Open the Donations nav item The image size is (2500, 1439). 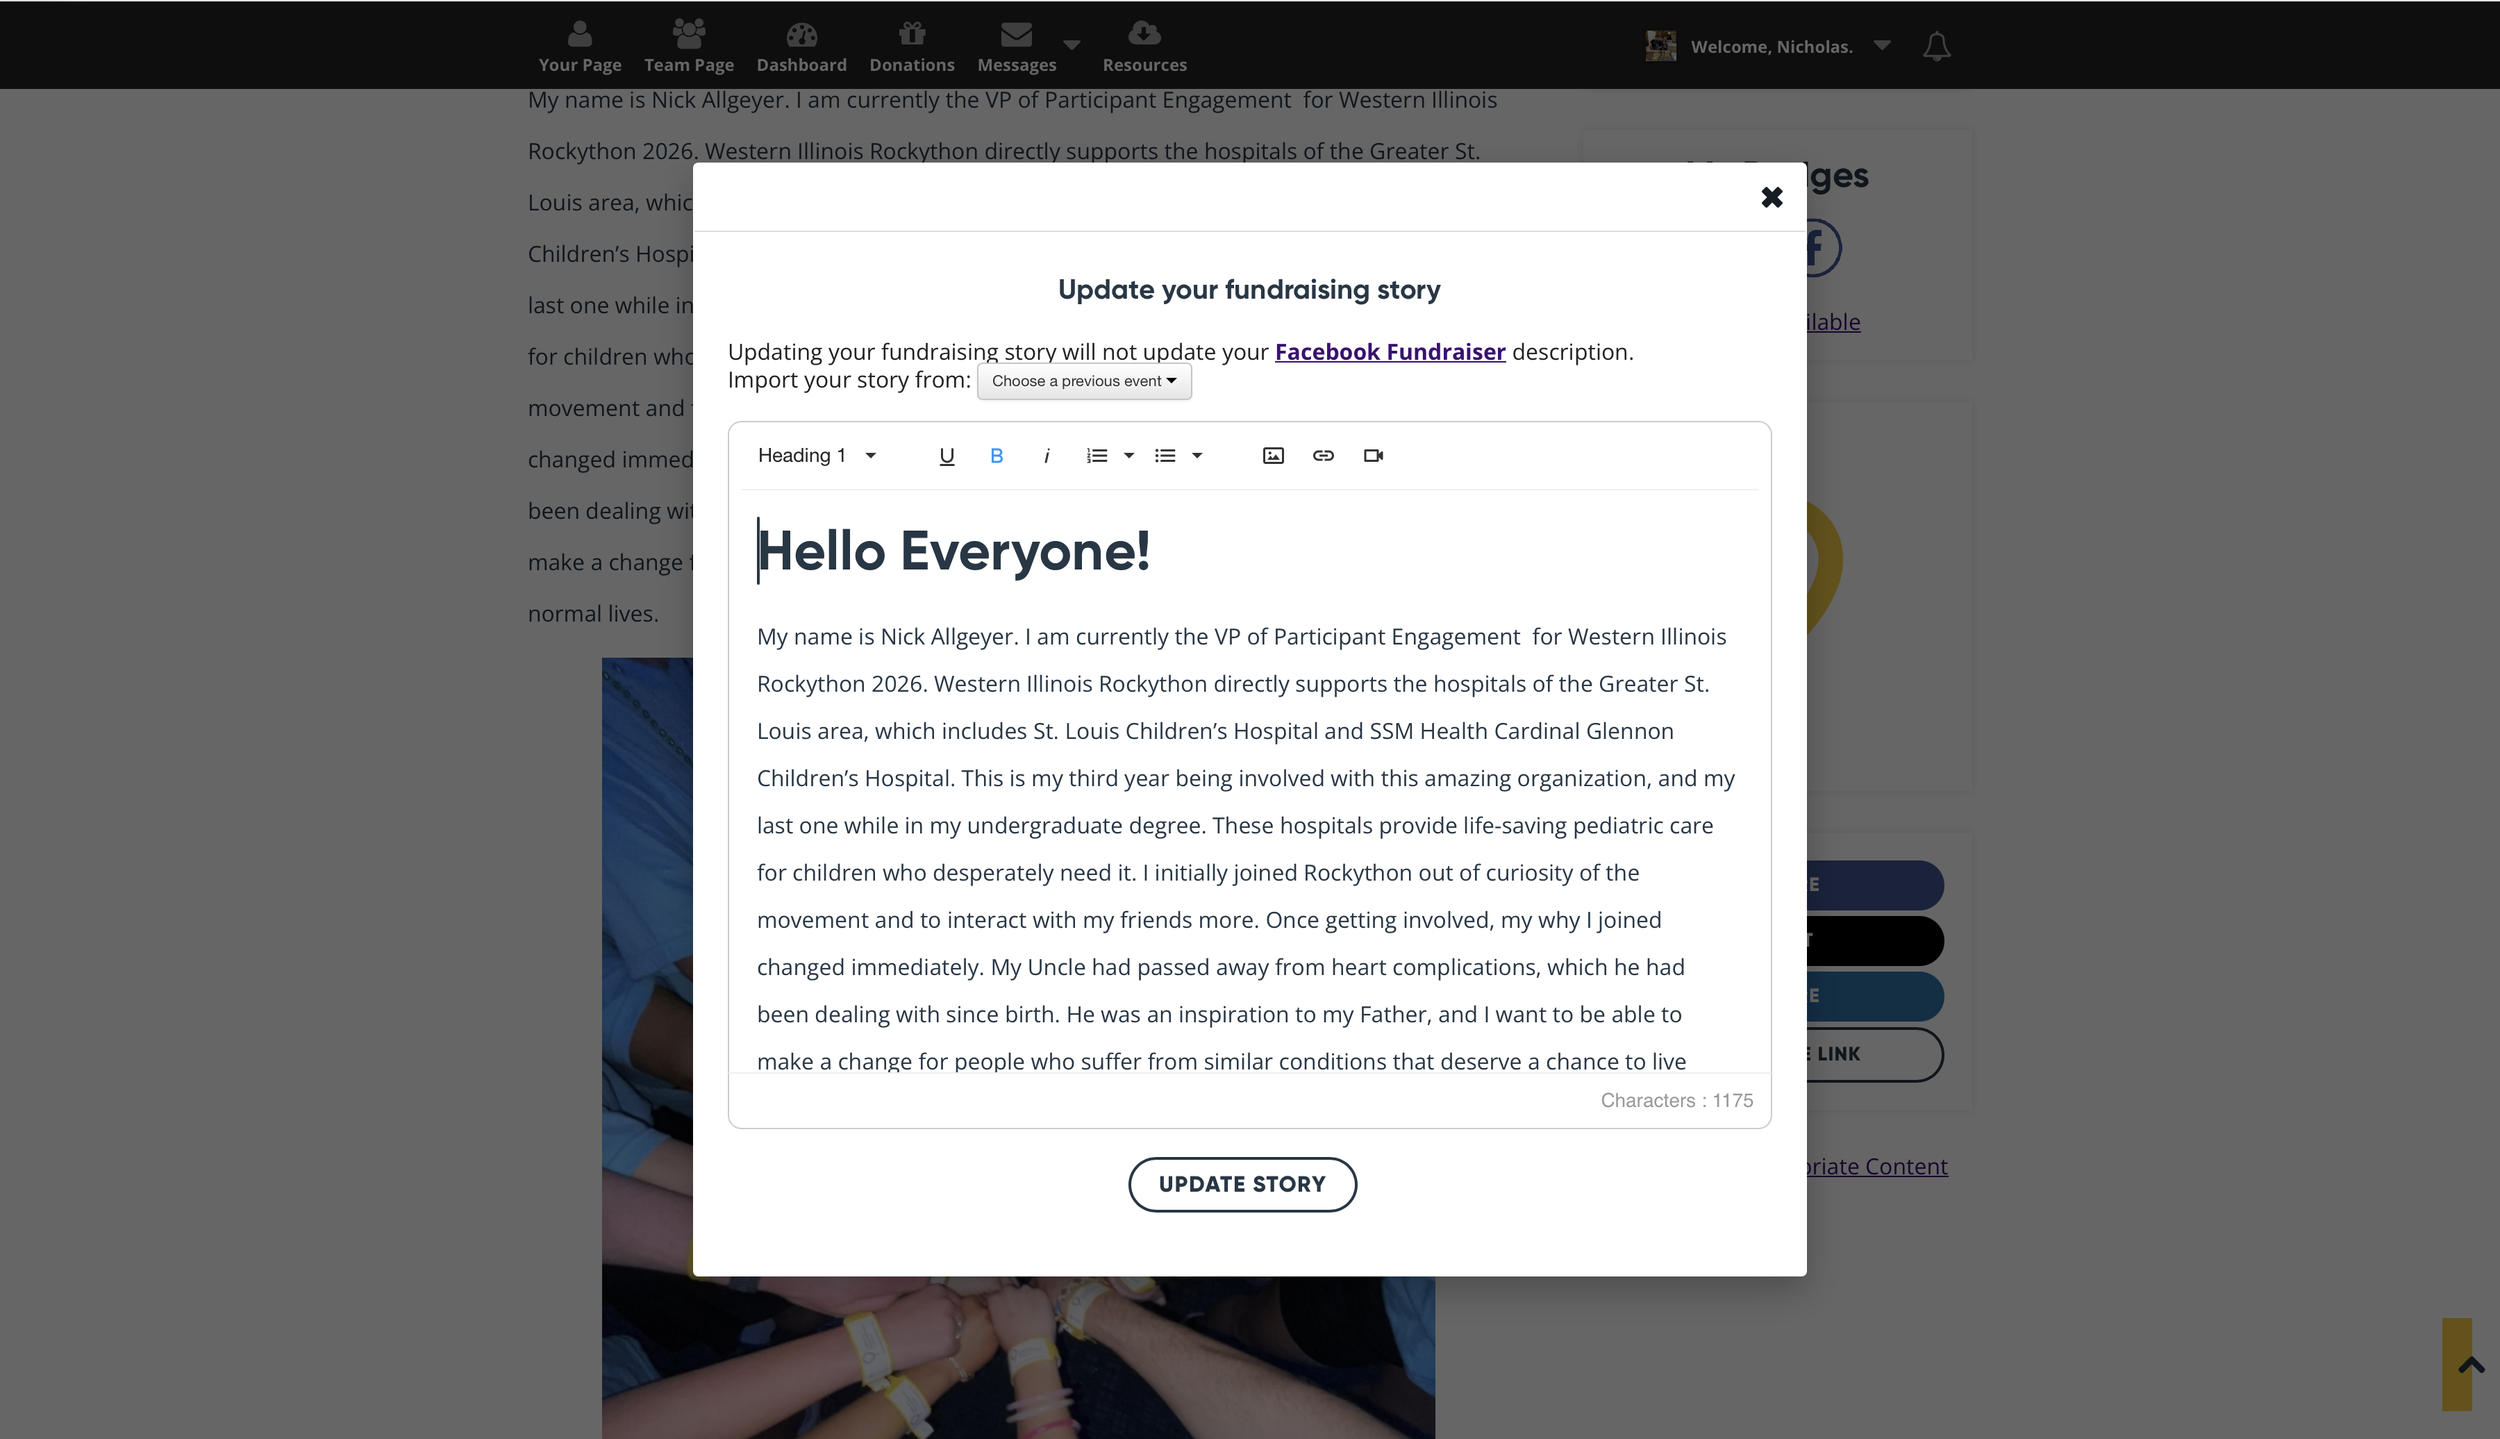912,46
